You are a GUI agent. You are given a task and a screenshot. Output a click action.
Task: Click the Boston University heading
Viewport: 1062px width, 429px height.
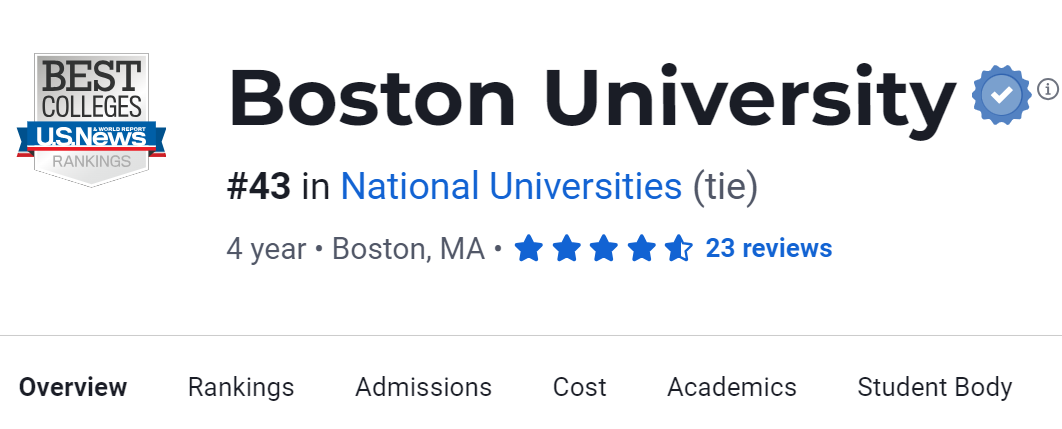[592, 98]
